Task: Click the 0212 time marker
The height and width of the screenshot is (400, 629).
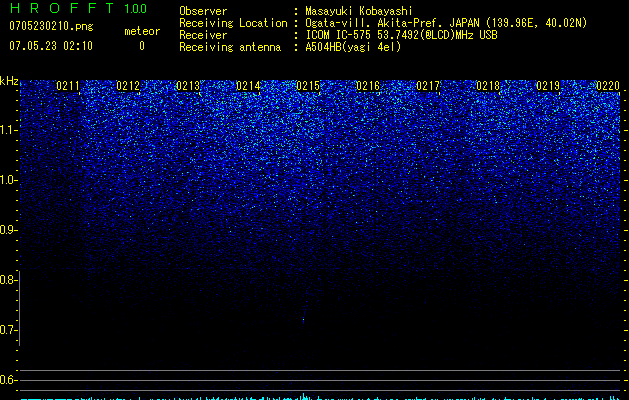Action: [128, 86]
